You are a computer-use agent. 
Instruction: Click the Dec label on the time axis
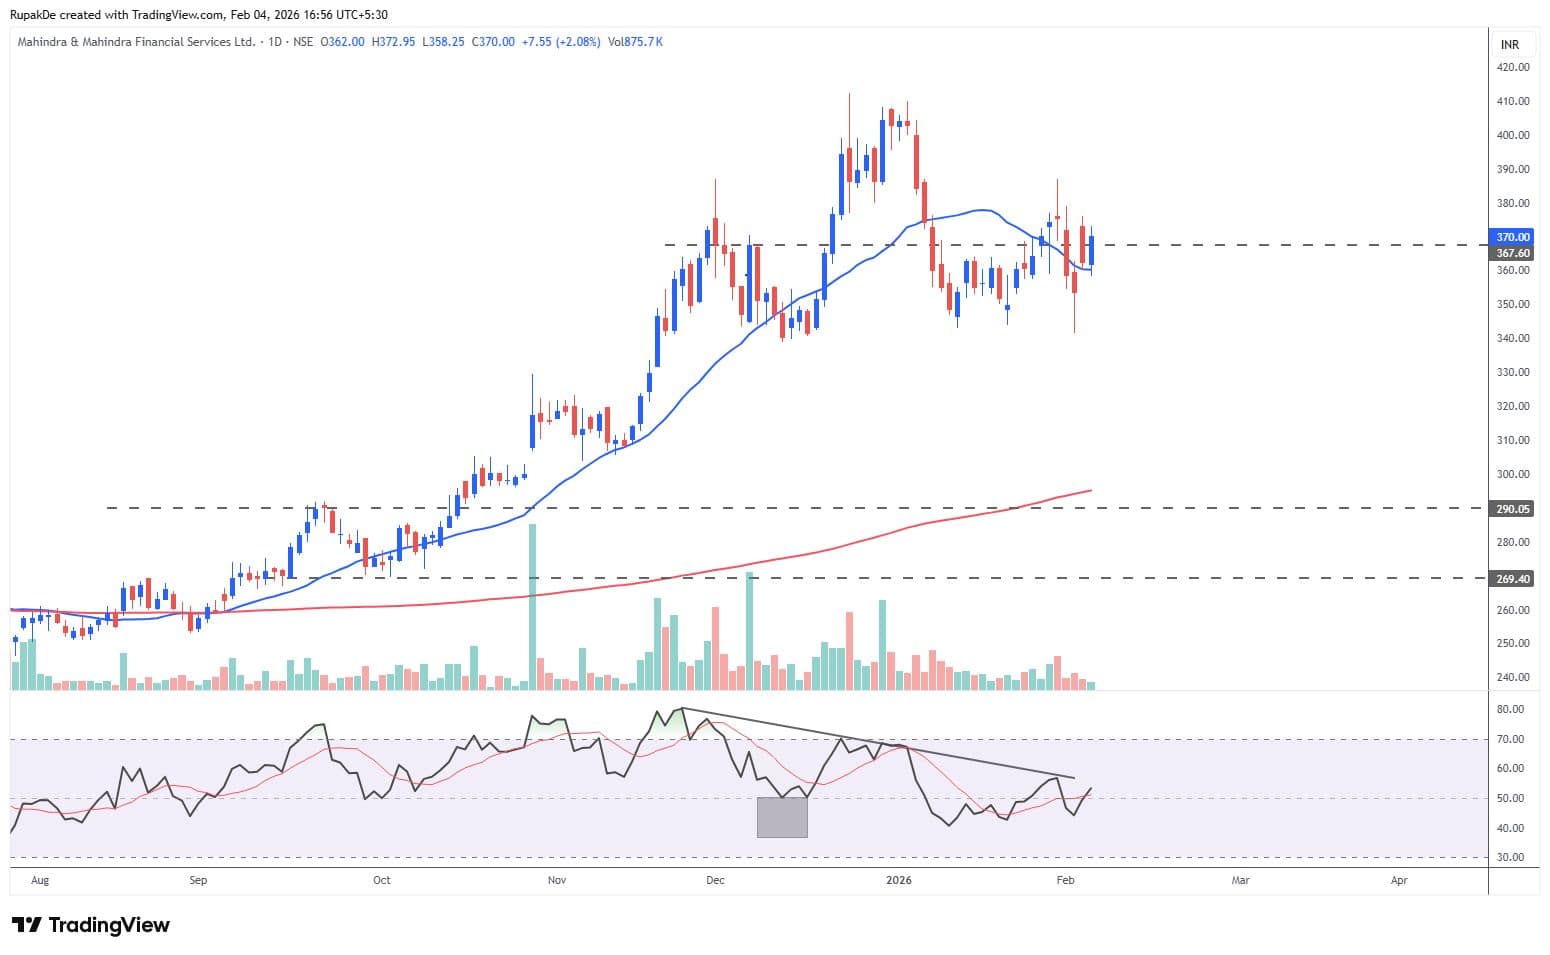[715, 881]
